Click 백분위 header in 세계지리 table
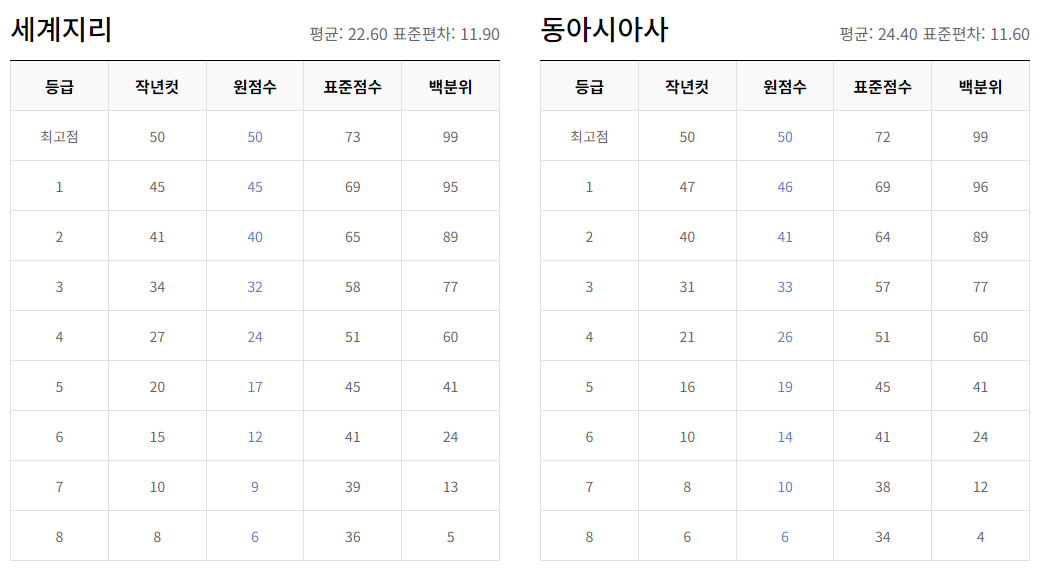 451,86
